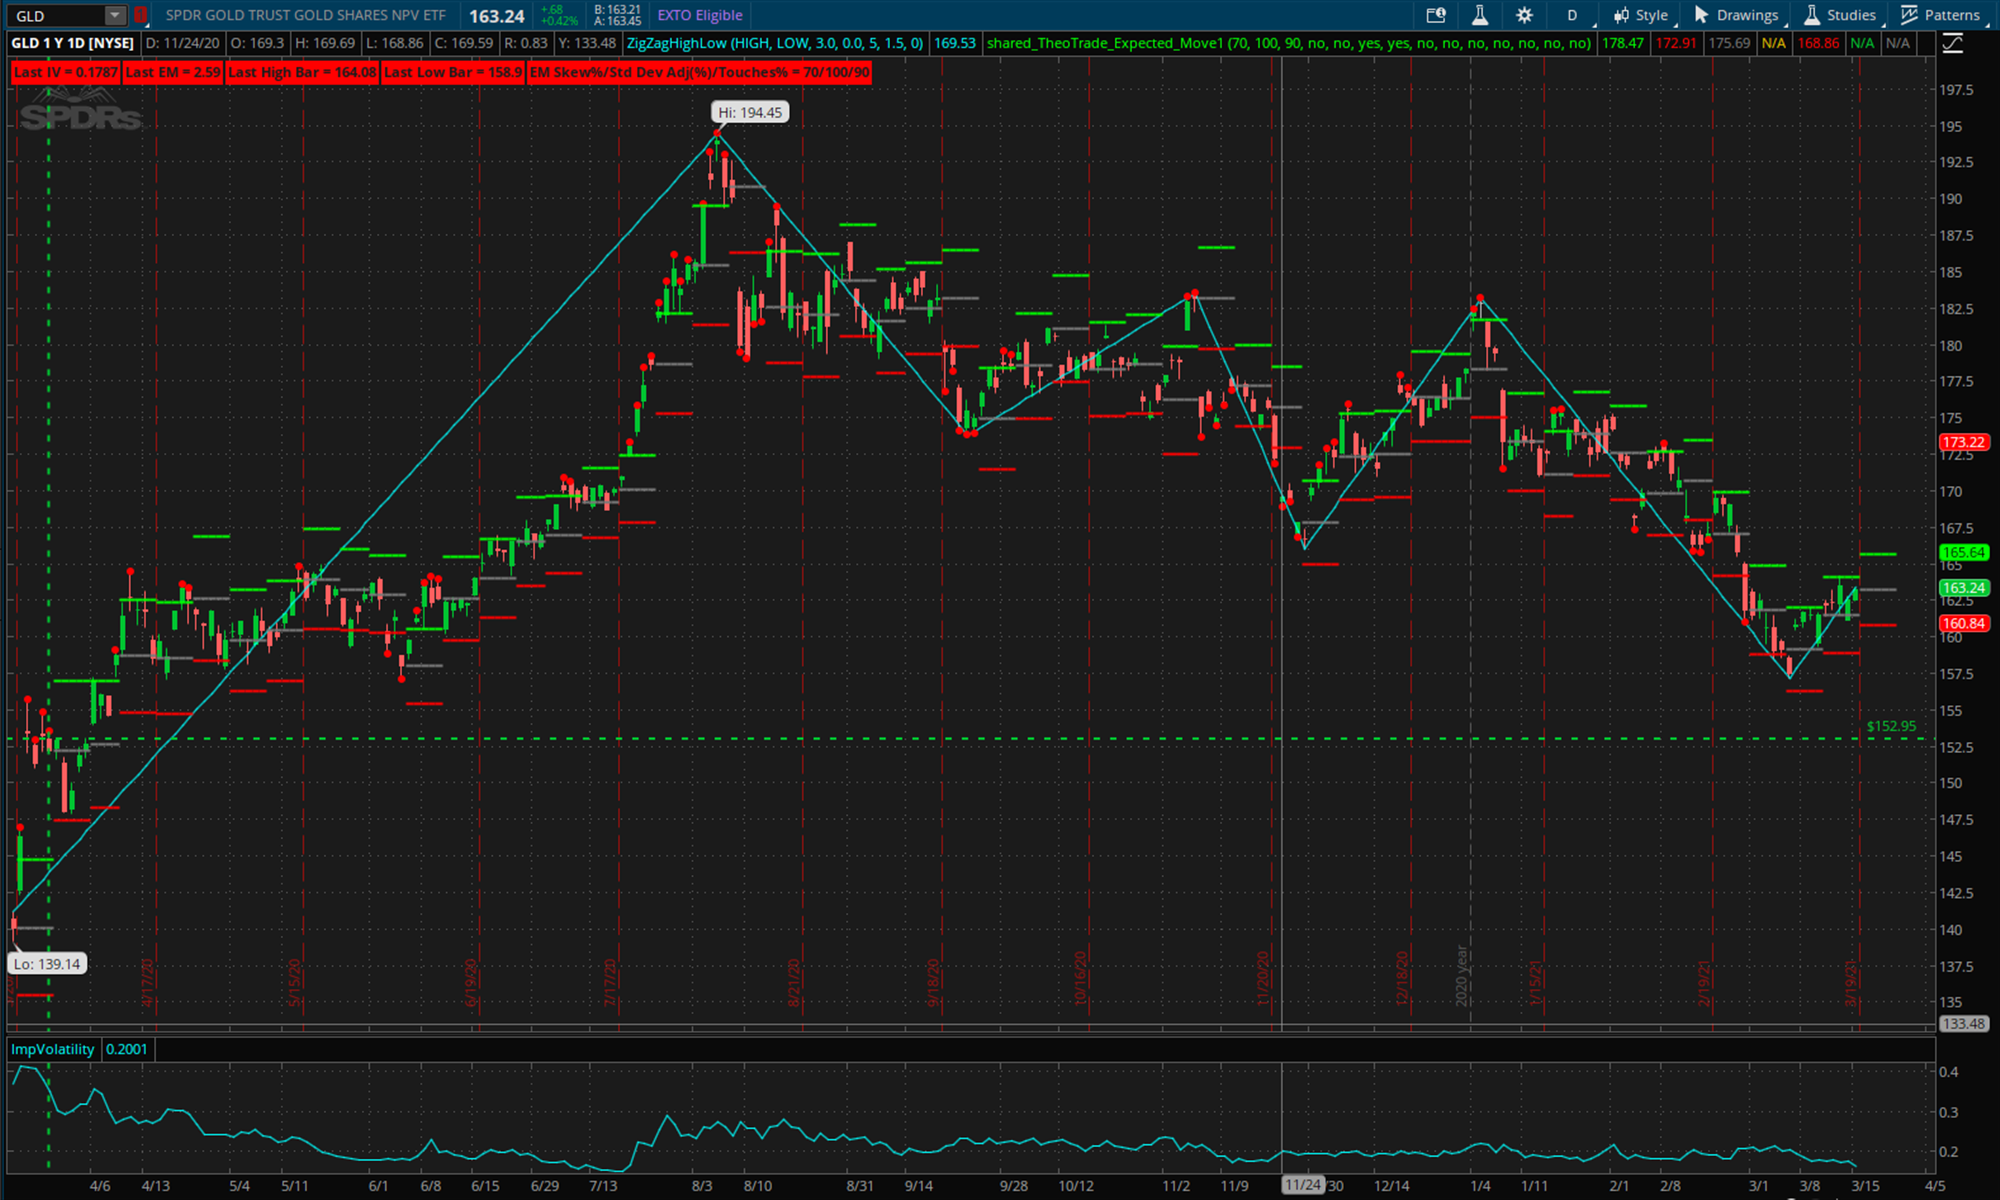
Task: Click the ImpVolatility value 0.2001
Action: point(126,1049)
